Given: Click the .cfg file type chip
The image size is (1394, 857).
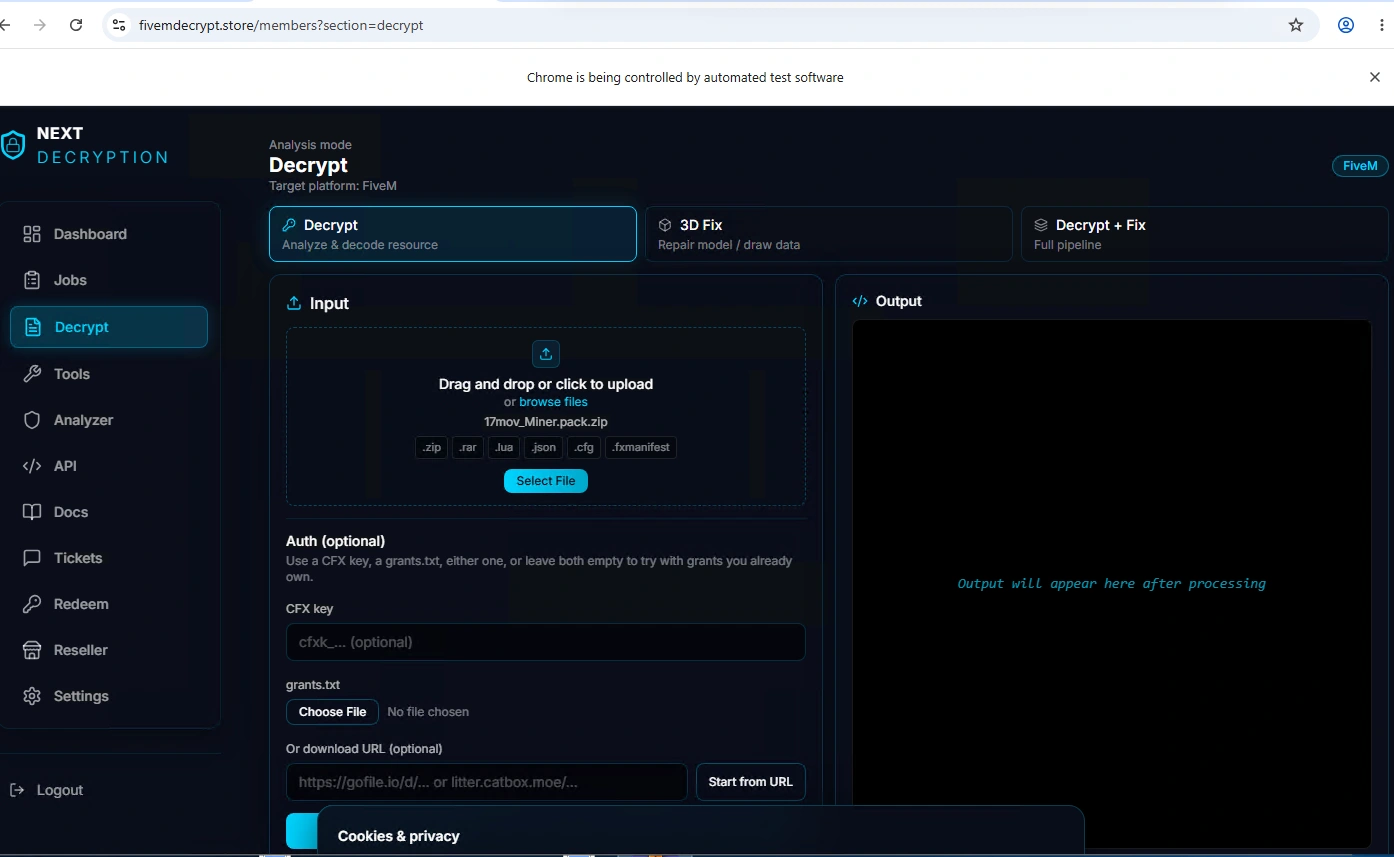Looking at the screenshot, I should pos(584,447).
